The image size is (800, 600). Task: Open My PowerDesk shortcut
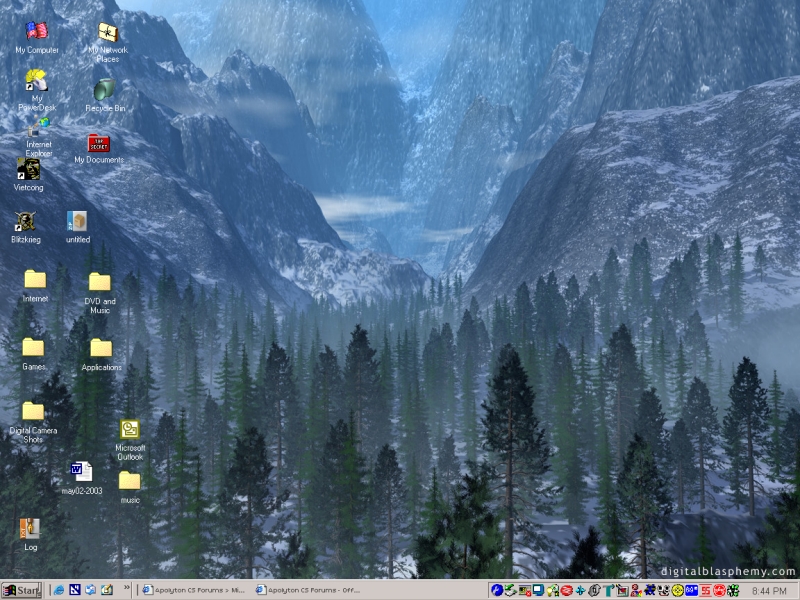36,82
